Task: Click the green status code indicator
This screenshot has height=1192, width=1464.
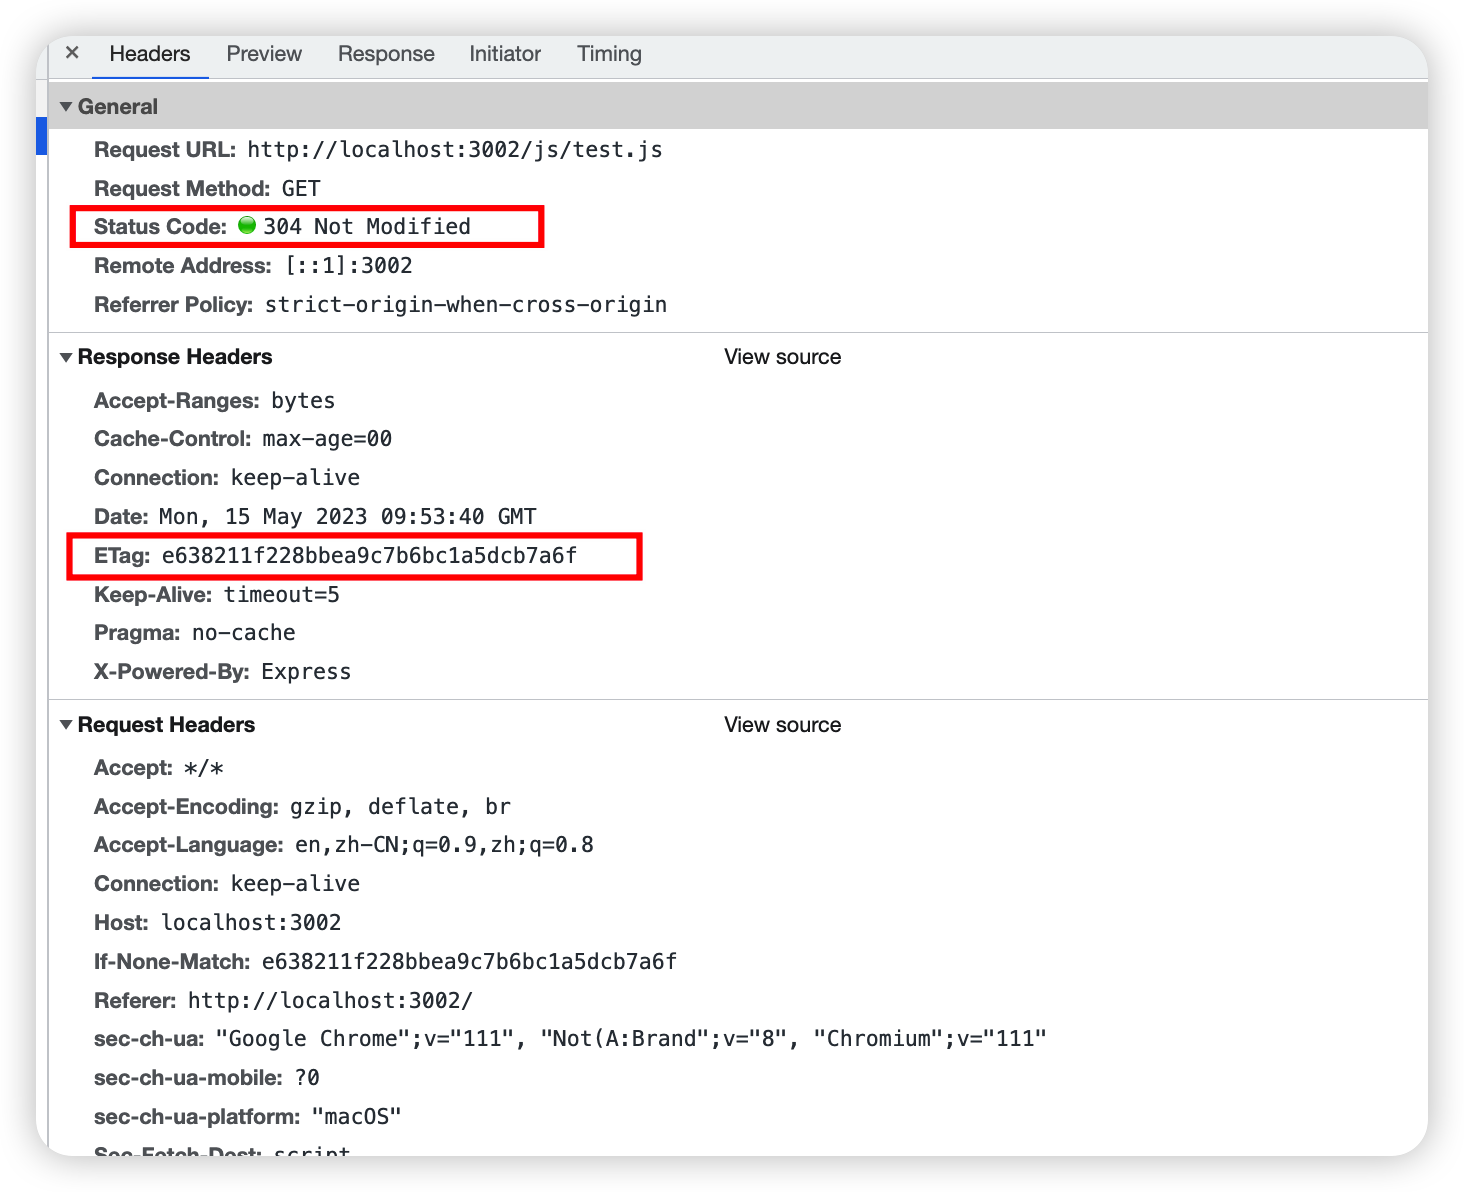Action: point(247,226)
